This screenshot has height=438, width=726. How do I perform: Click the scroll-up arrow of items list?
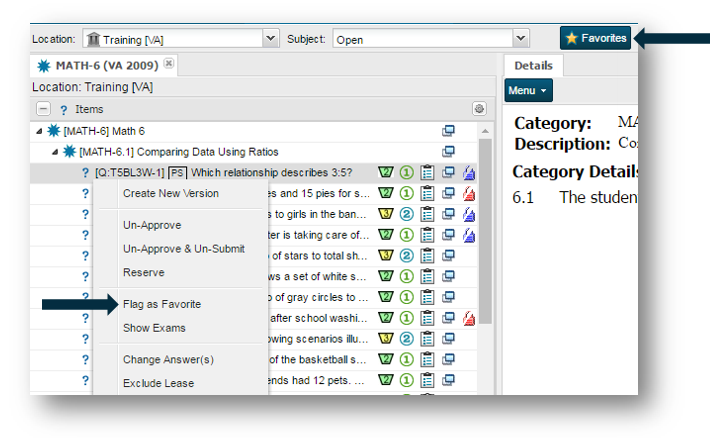(485, 131)
